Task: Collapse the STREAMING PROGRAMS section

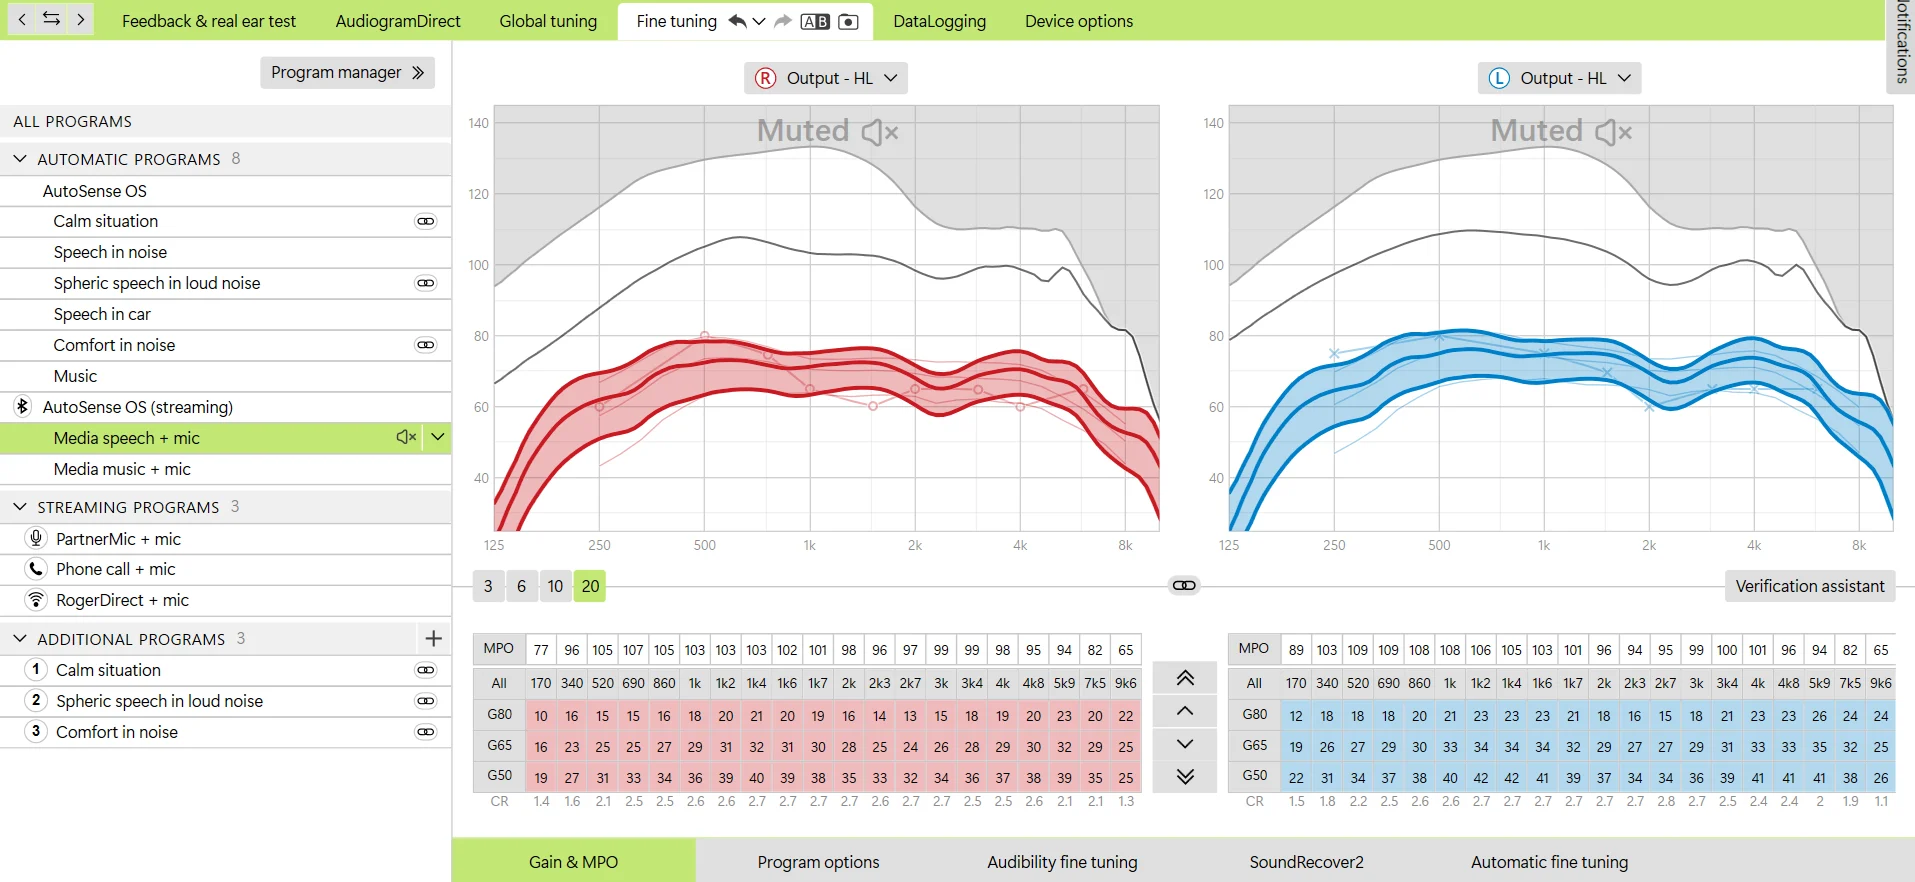Action: click(x=20, y=506)
